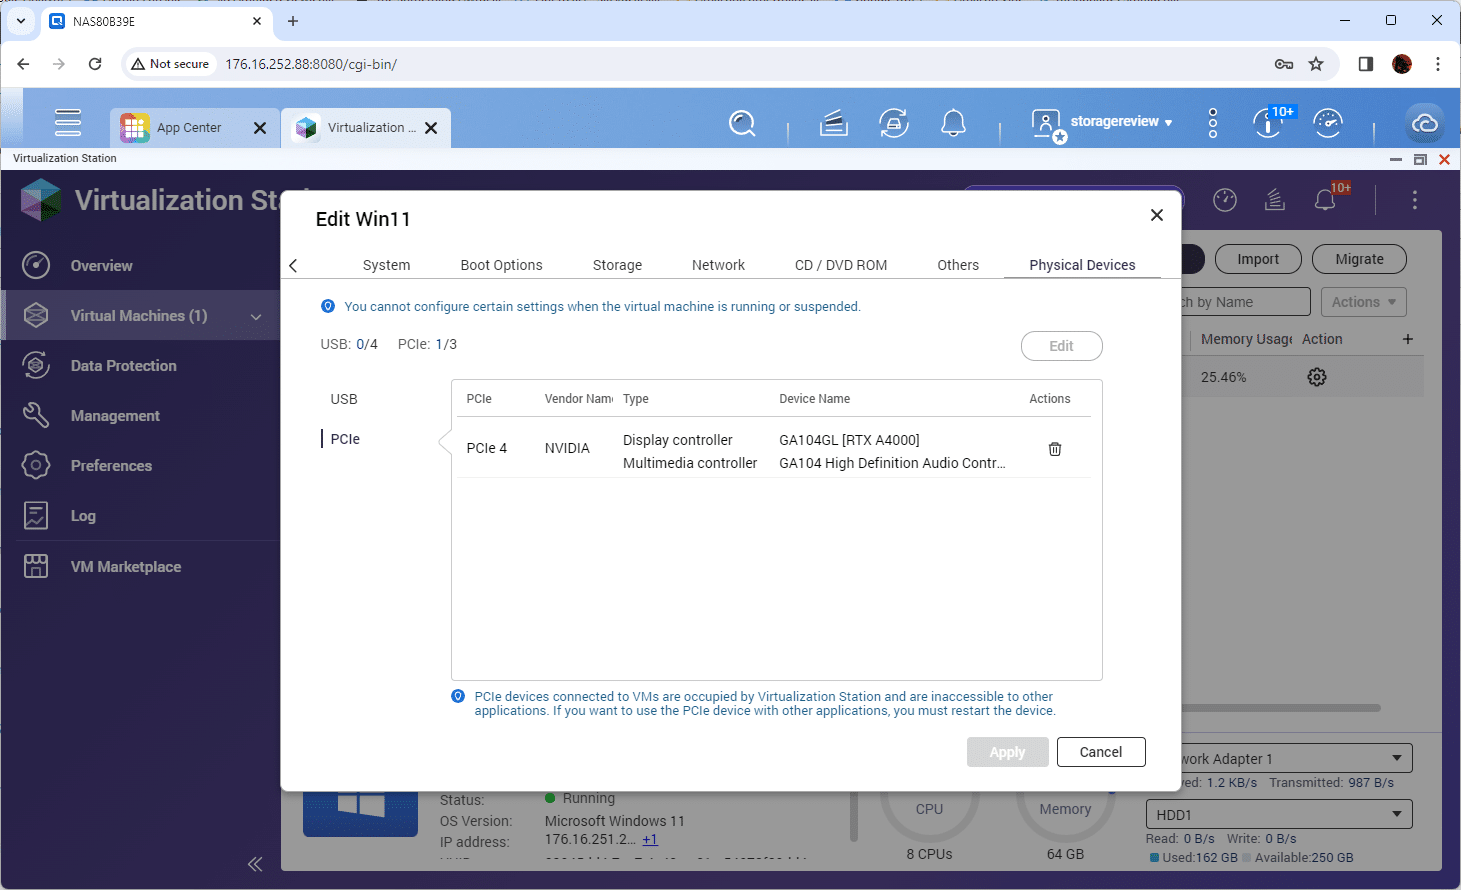This screenshot has width=1461, height=890.
Task: Switch to the Storage tab
Action: [617, 265]
